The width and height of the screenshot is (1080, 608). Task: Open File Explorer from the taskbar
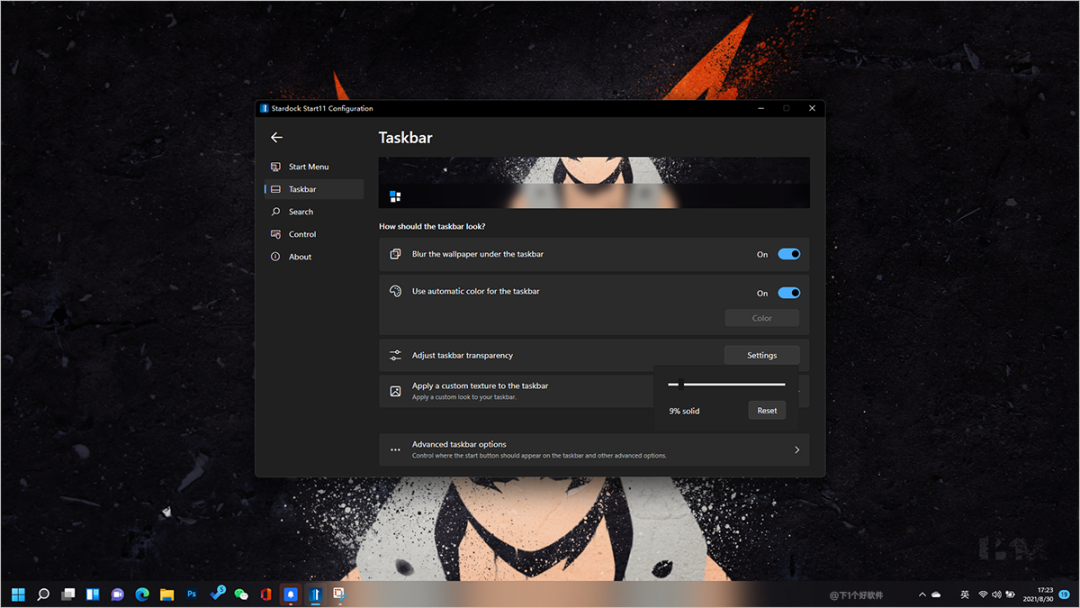167,594
